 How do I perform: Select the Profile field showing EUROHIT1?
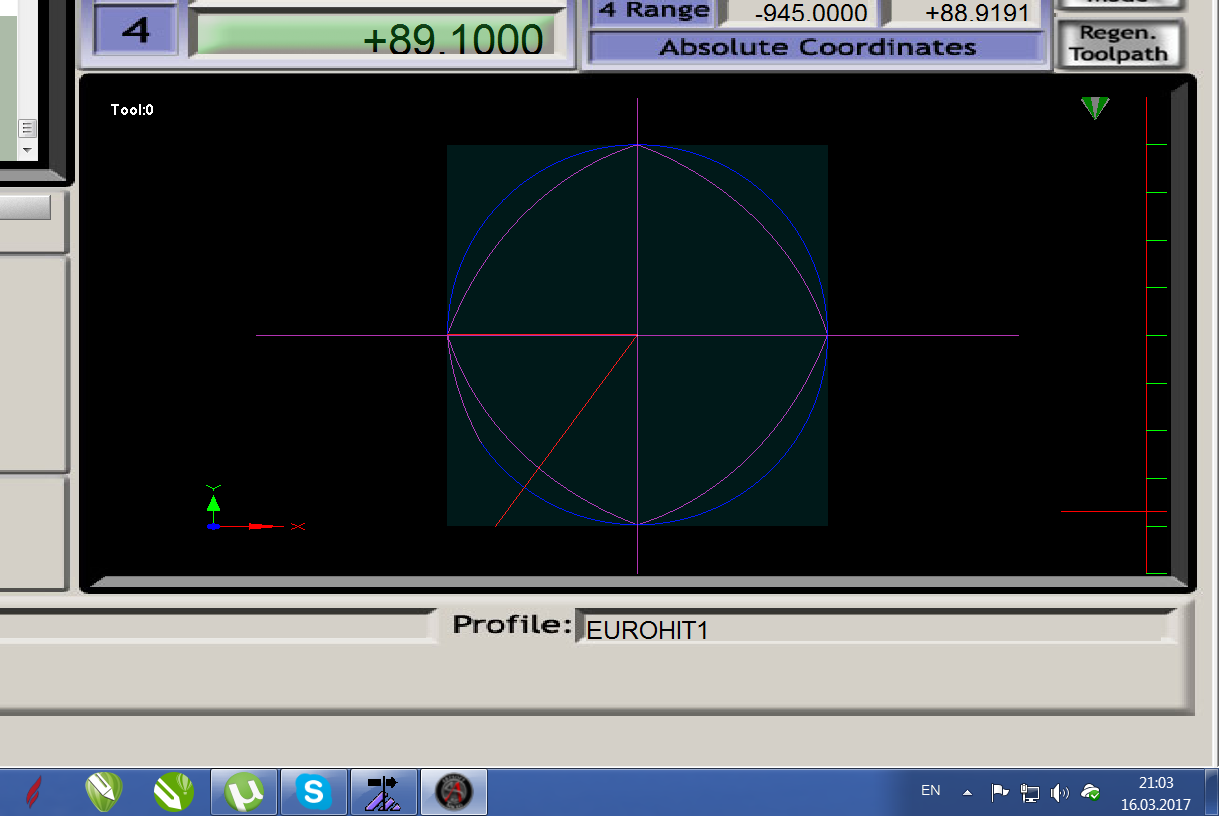click(876, 629)
